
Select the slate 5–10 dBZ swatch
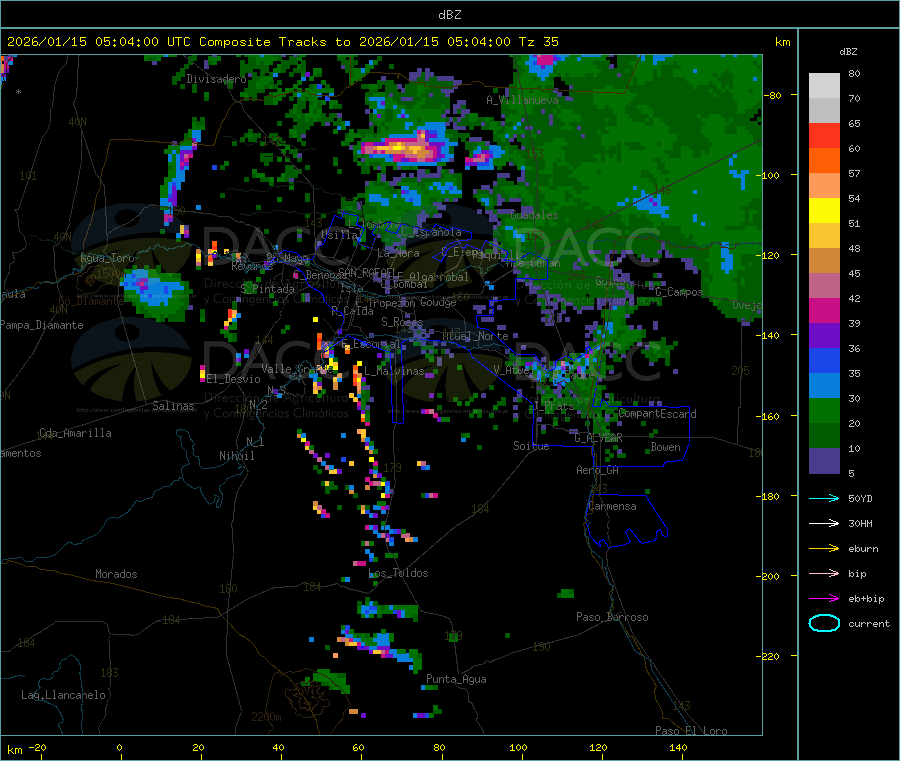[x=824, y=461]
